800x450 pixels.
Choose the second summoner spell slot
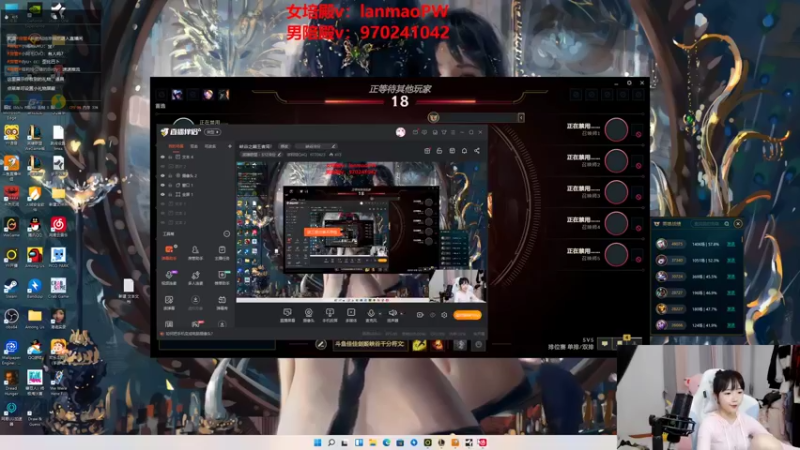[x=437, y=345]
